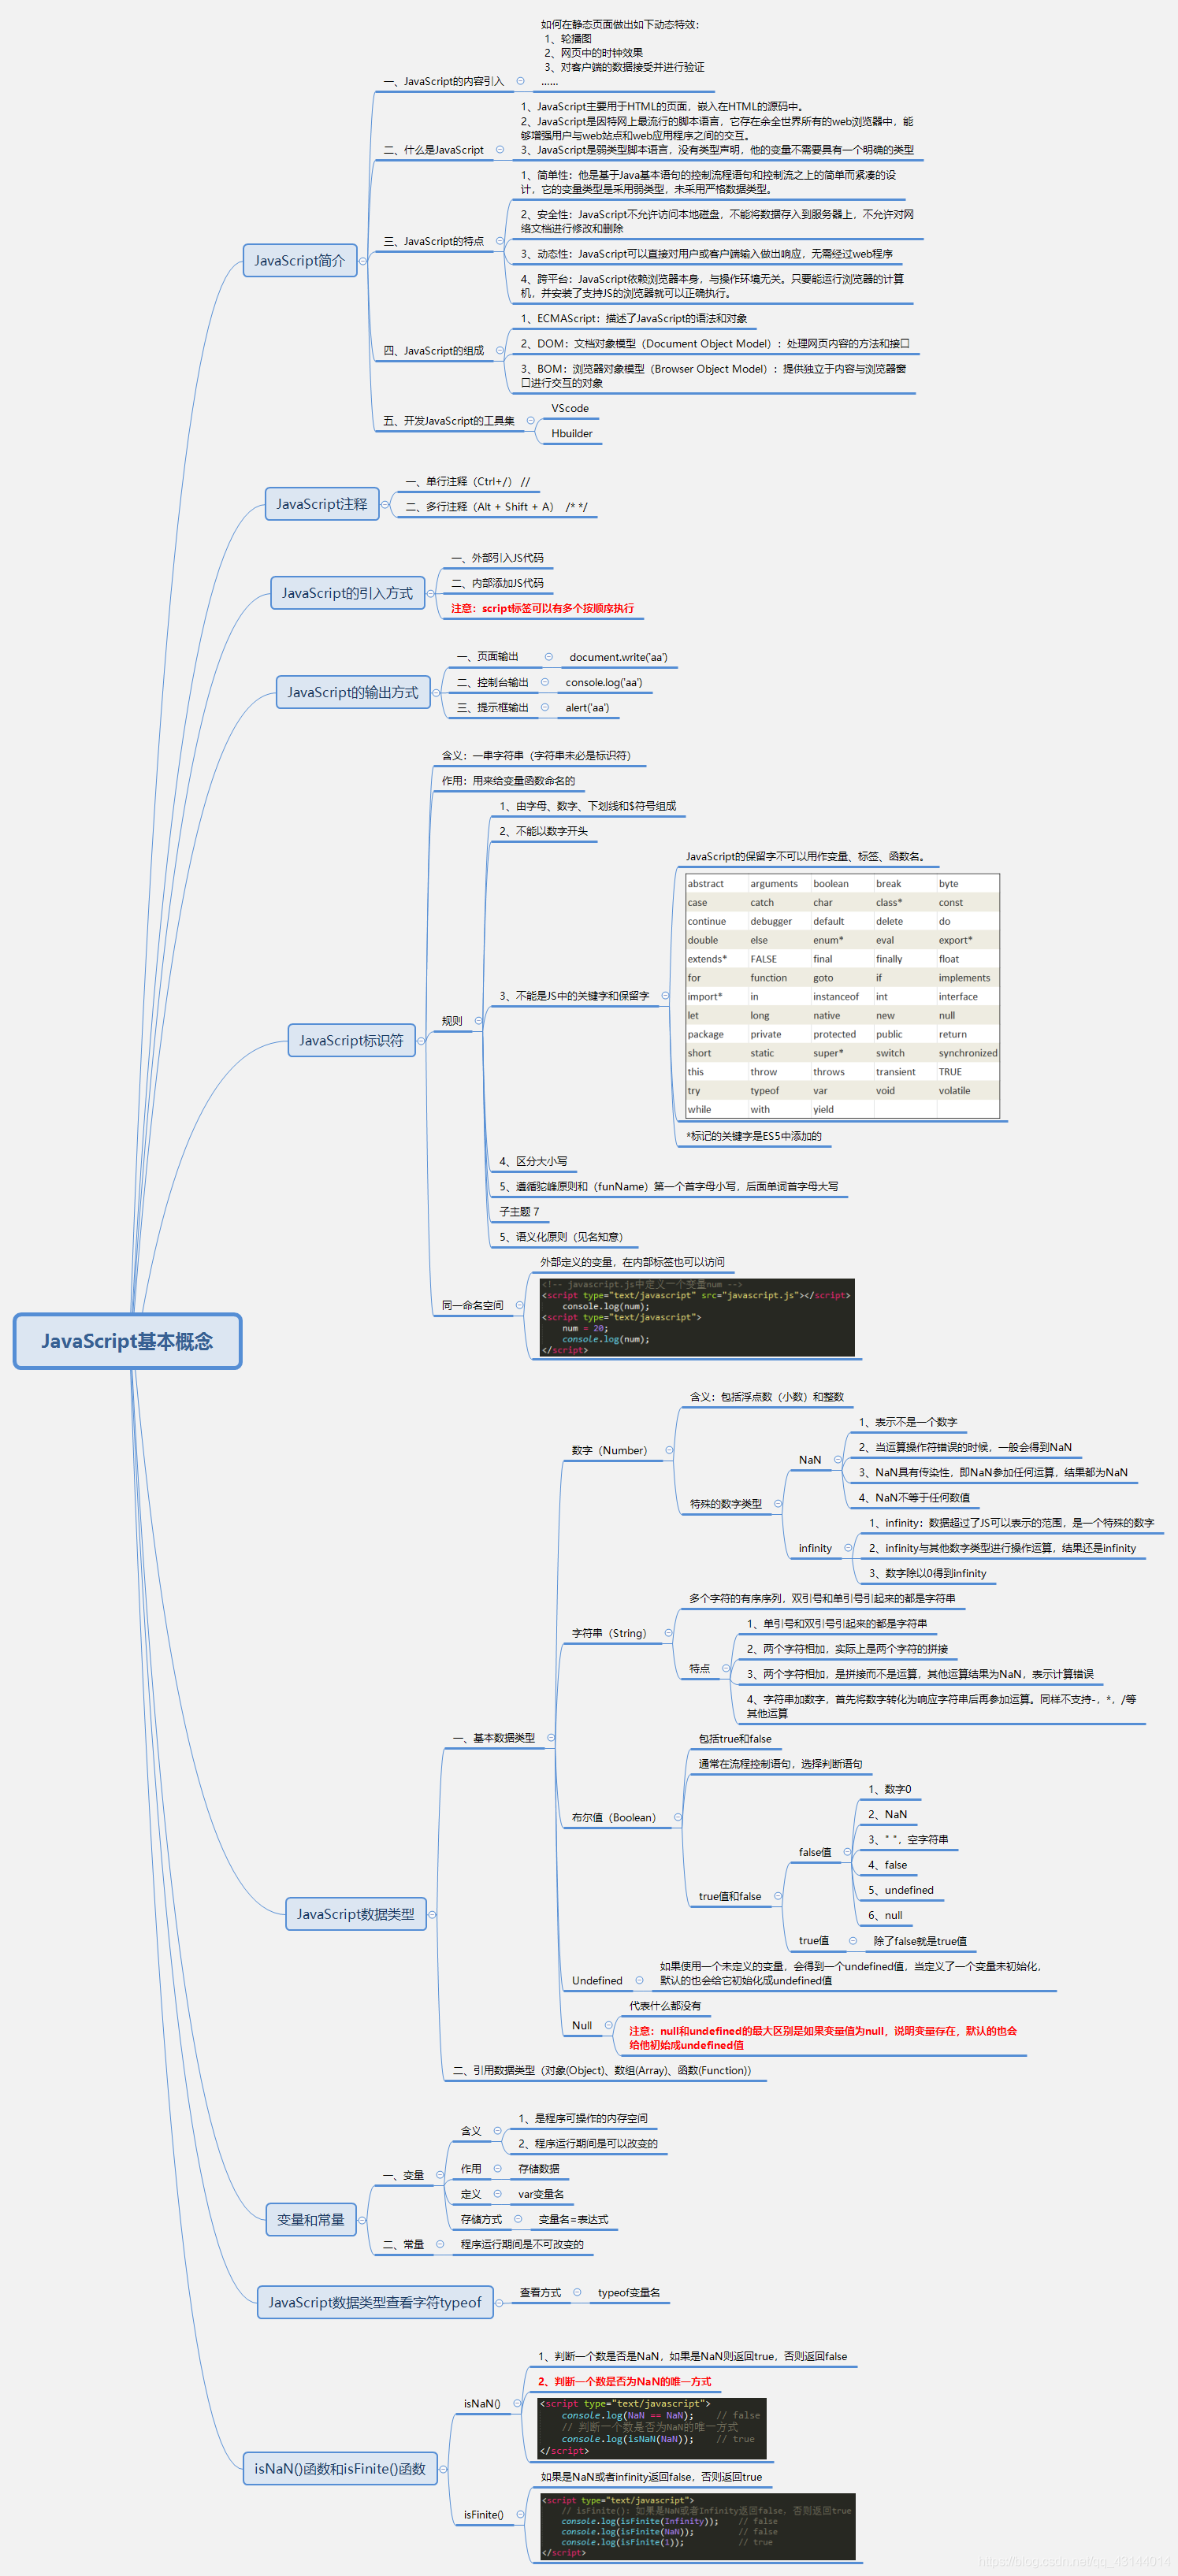Click the Hbuilder subtopic
The width and height of the screenshot is (1178, 2576).
pos(572,433)
